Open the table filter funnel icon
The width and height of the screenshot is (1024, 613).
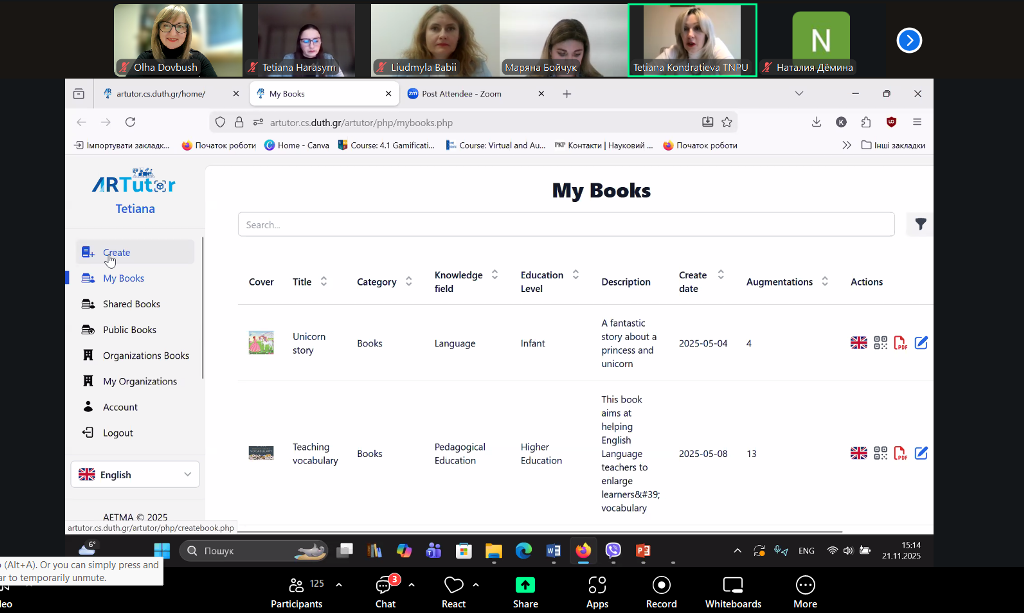pos(920,225)
